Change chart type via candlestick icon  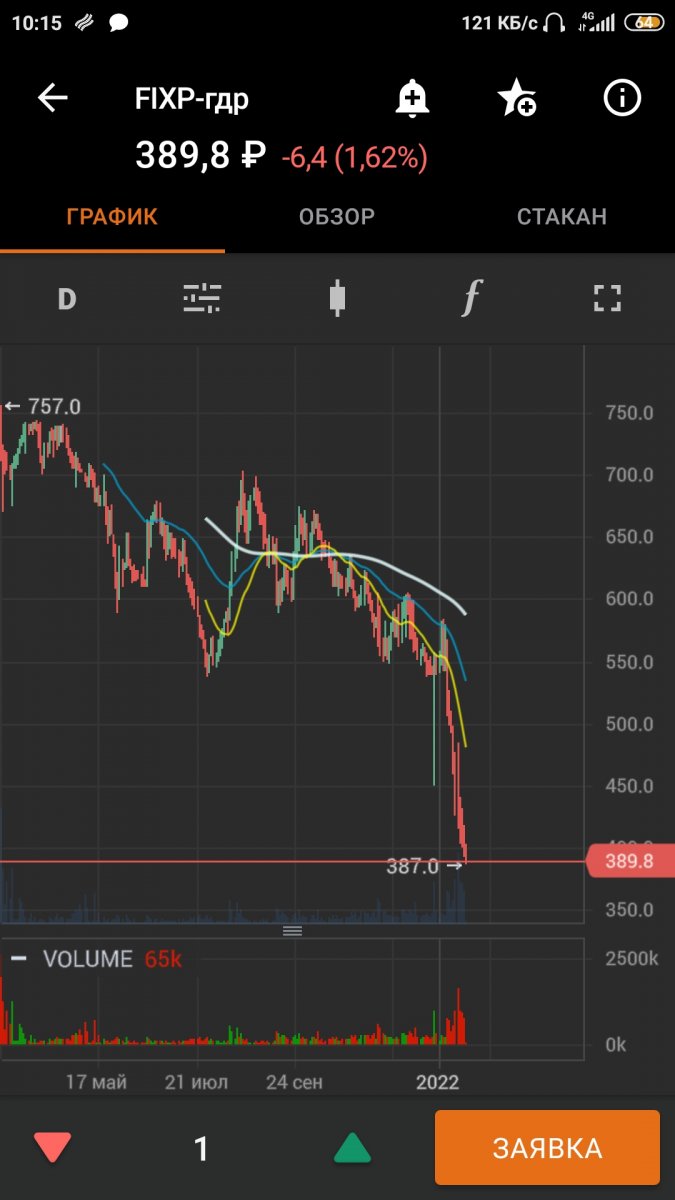(x=337, y=298)
